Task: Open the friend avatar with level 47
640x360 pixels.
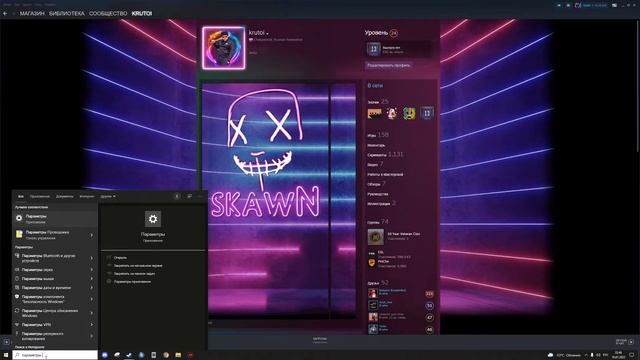Action: click(373, 317)
